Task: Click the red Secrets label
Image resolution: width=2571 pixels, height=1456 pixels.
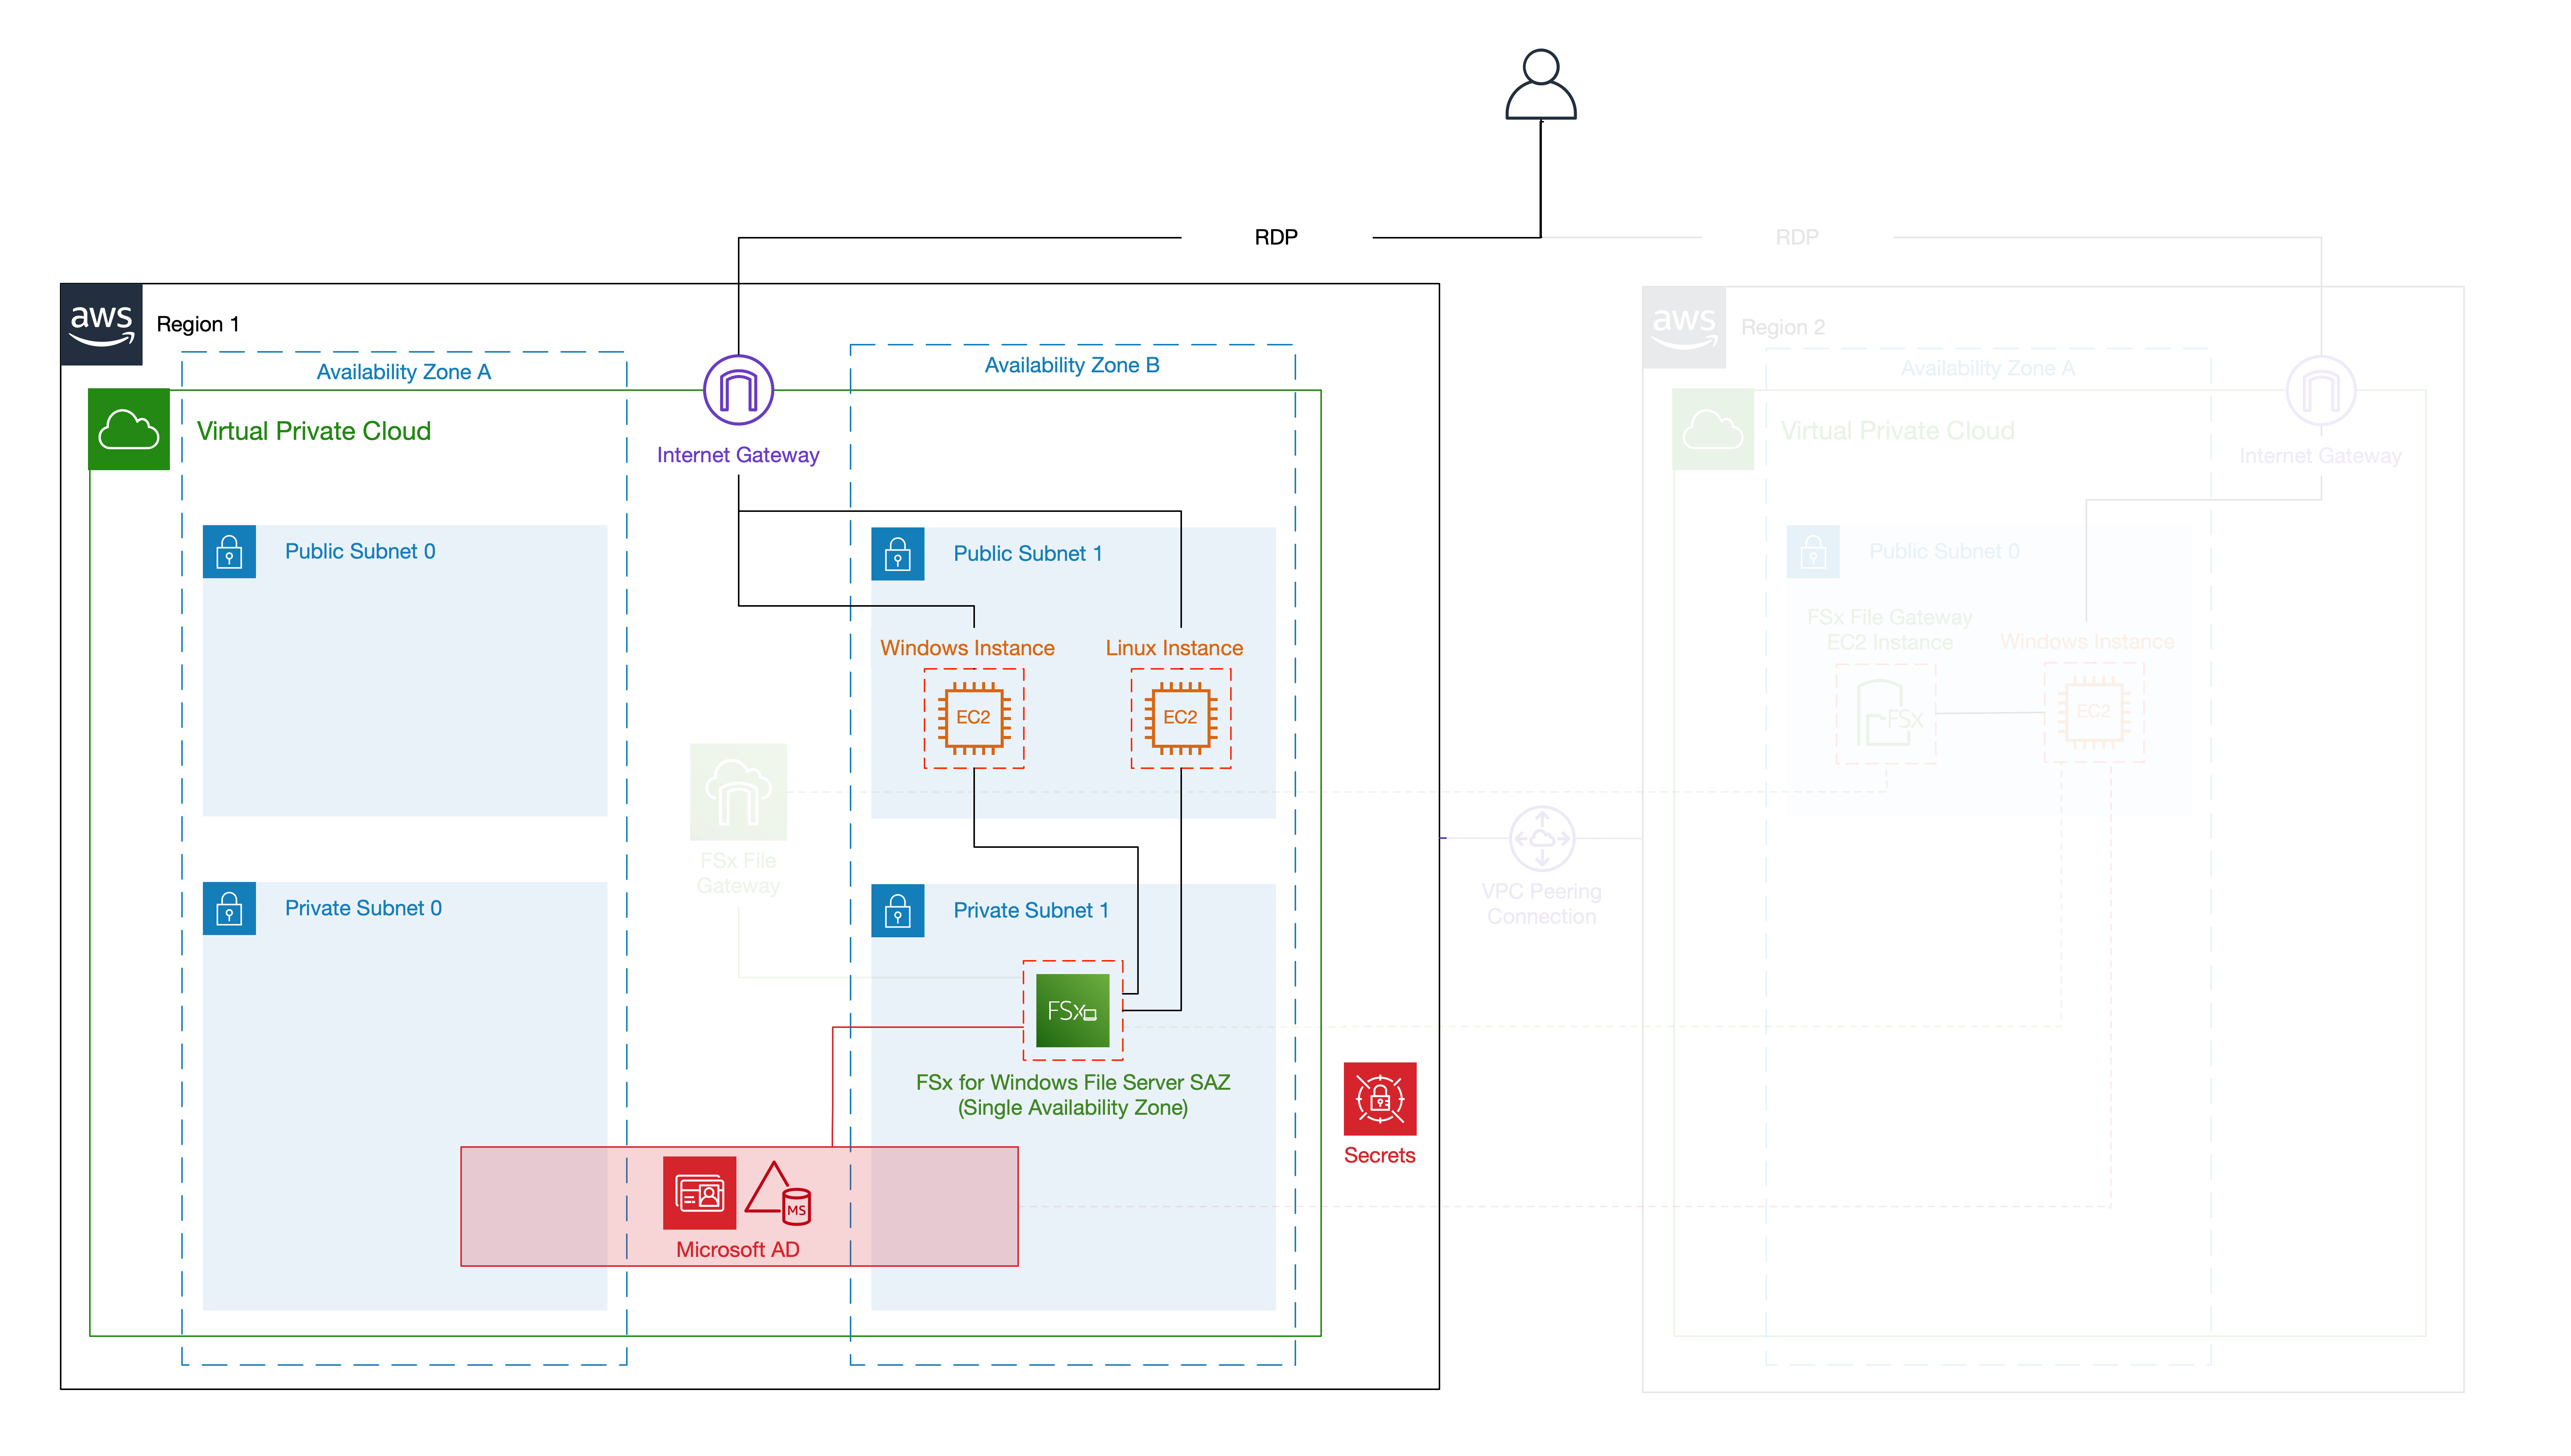Action: click(1379, 1156)
